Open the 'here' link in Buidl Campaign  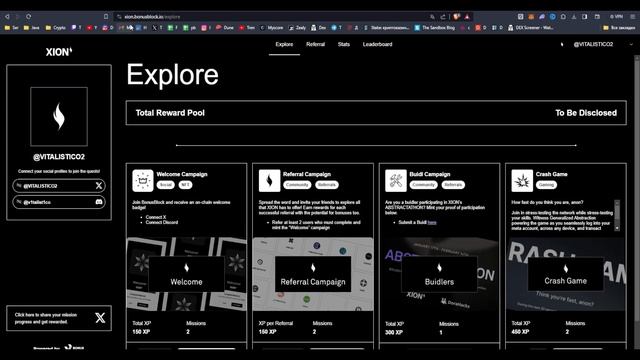pos(432,222)
